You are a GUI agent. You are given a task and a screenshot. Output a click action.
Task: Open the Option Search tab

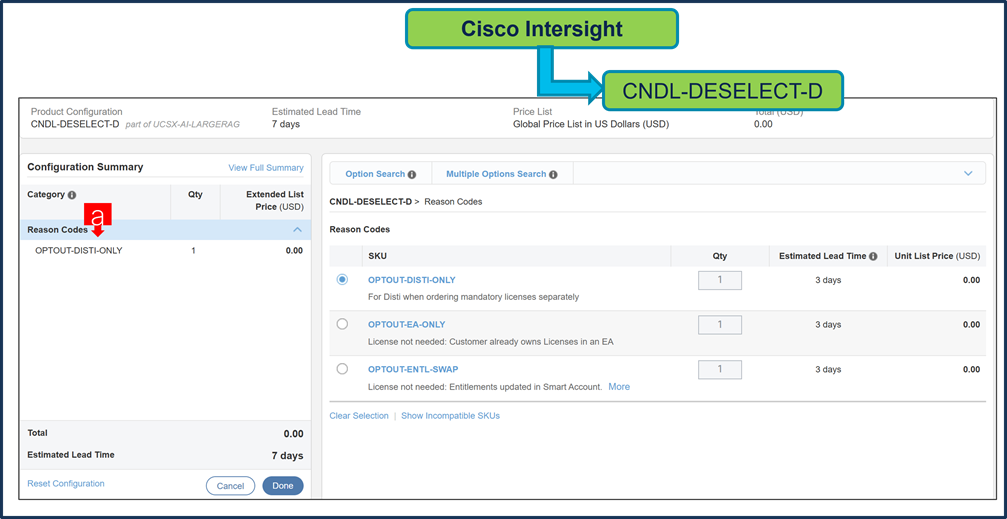tap(380, 174)
